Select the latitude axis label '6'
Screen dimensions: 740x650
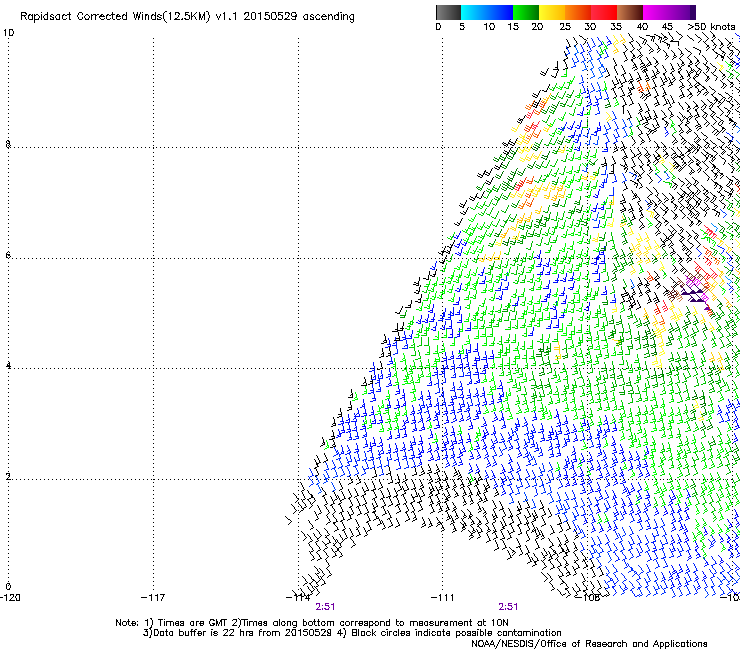click(x=8, y=255)
